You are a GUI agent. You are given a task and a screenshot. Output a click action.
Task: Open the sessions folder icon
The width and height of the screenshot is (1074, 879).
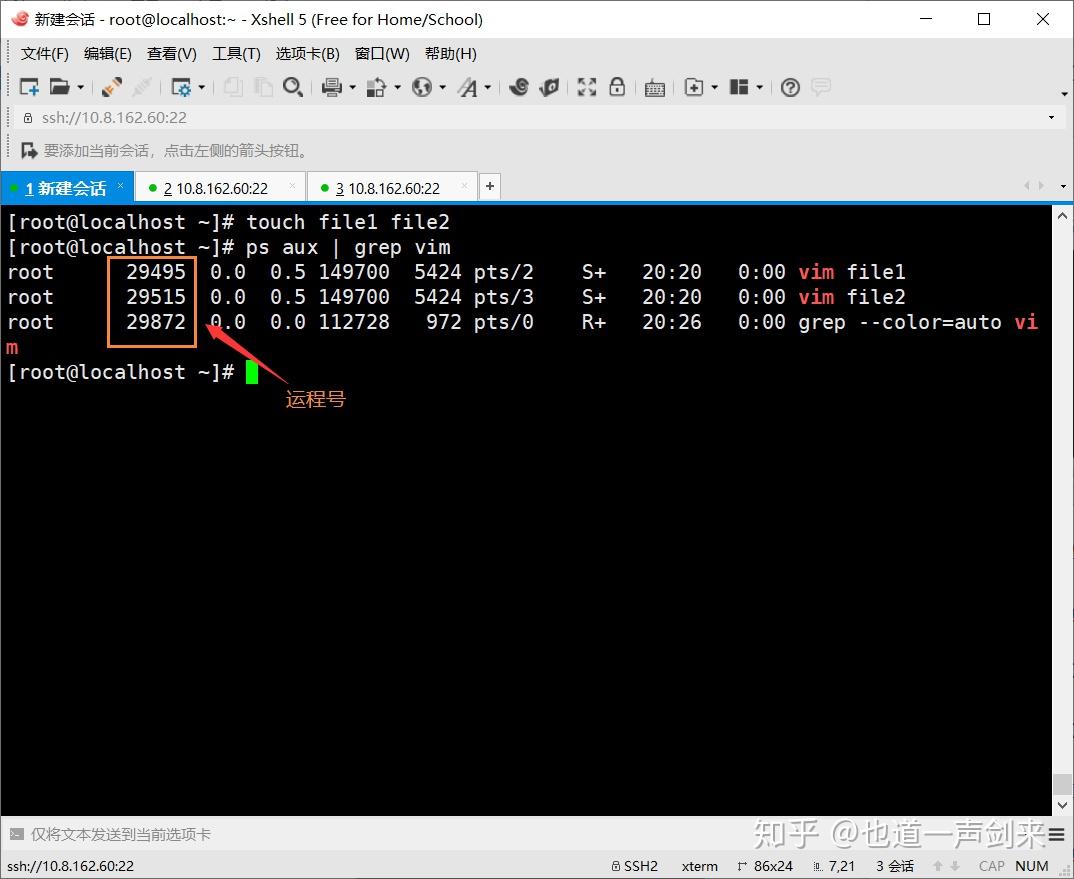pyautogui.click(x=60, y=87)
